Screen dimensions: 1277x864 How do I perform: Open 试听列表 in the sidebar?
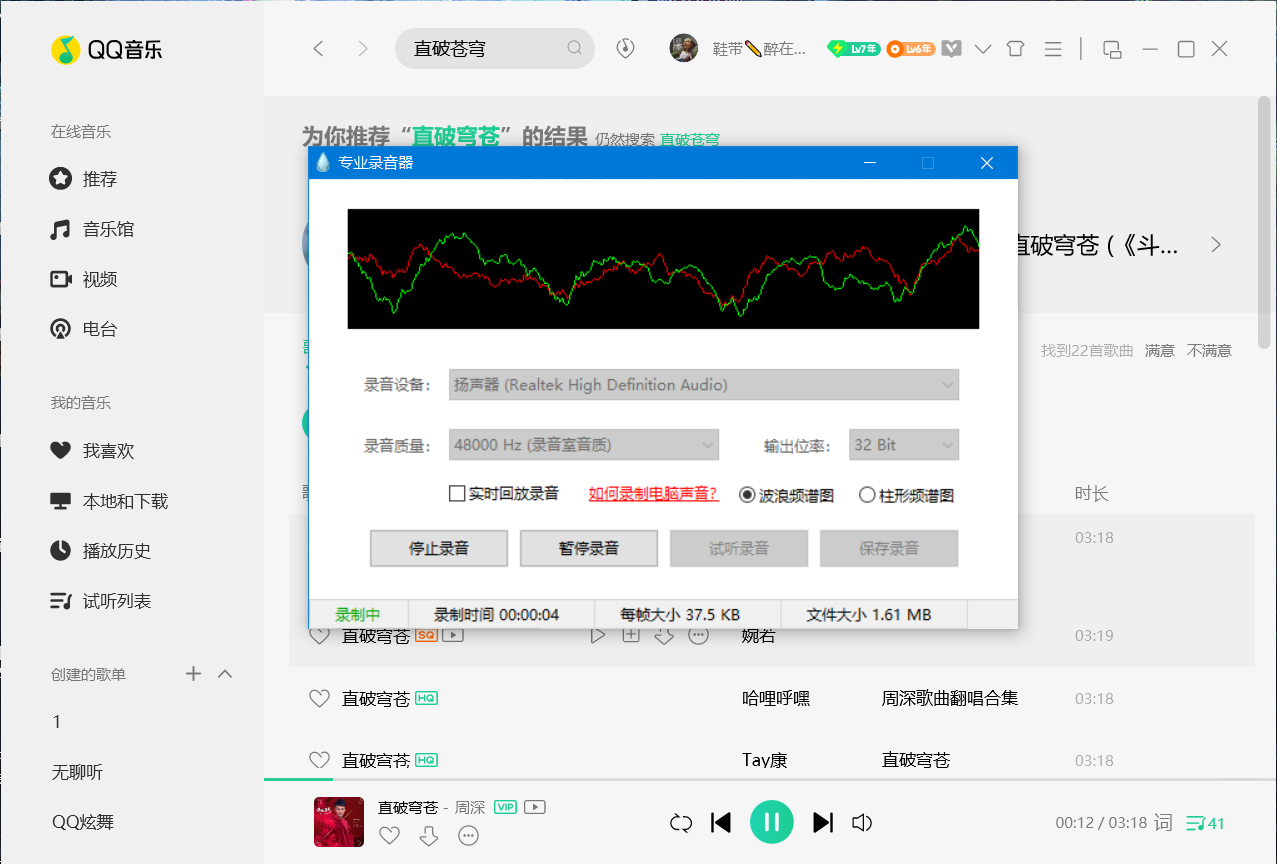point(101,601)
